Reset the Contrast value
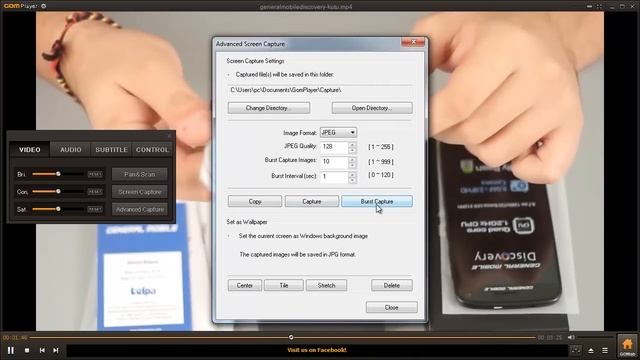This screenshot has width=640, height=360. point(95,192)
